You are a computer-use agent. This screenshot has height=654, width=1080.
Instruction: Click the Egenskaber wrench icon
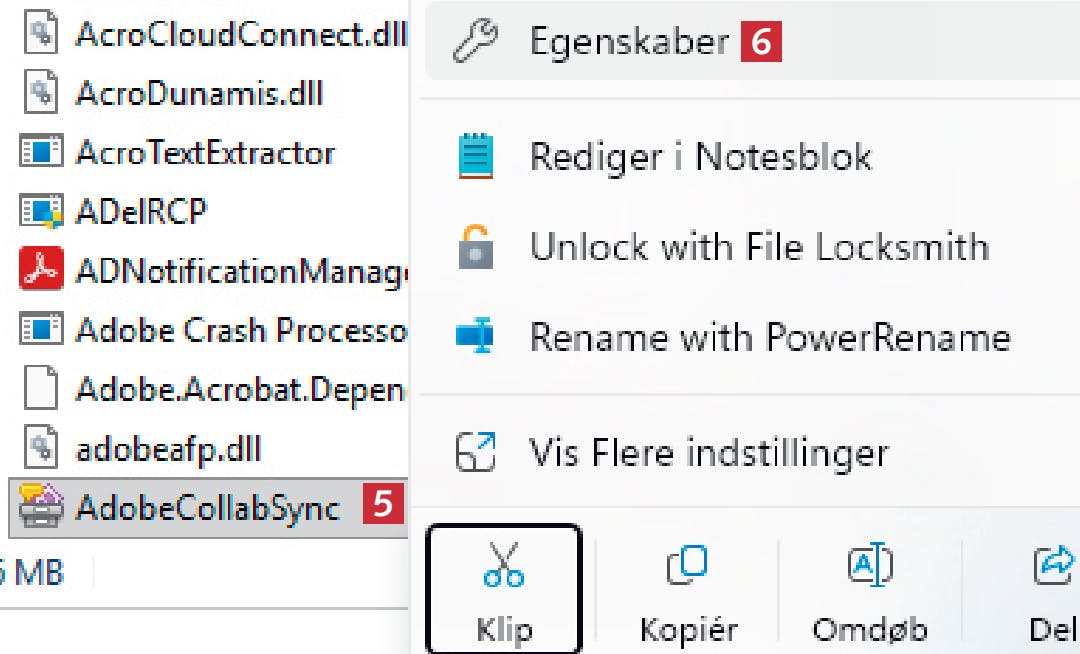[x=475, y=42]
